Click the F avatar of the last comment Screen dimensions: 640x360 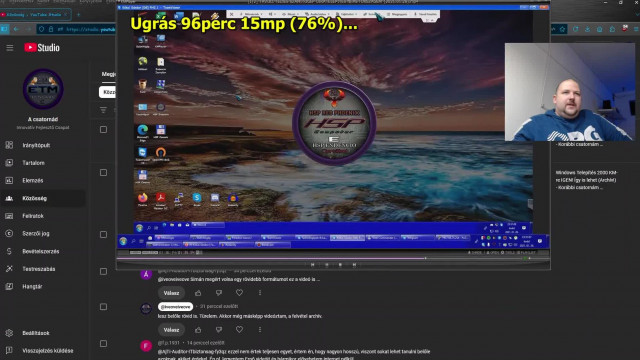(x=146, y=346)
